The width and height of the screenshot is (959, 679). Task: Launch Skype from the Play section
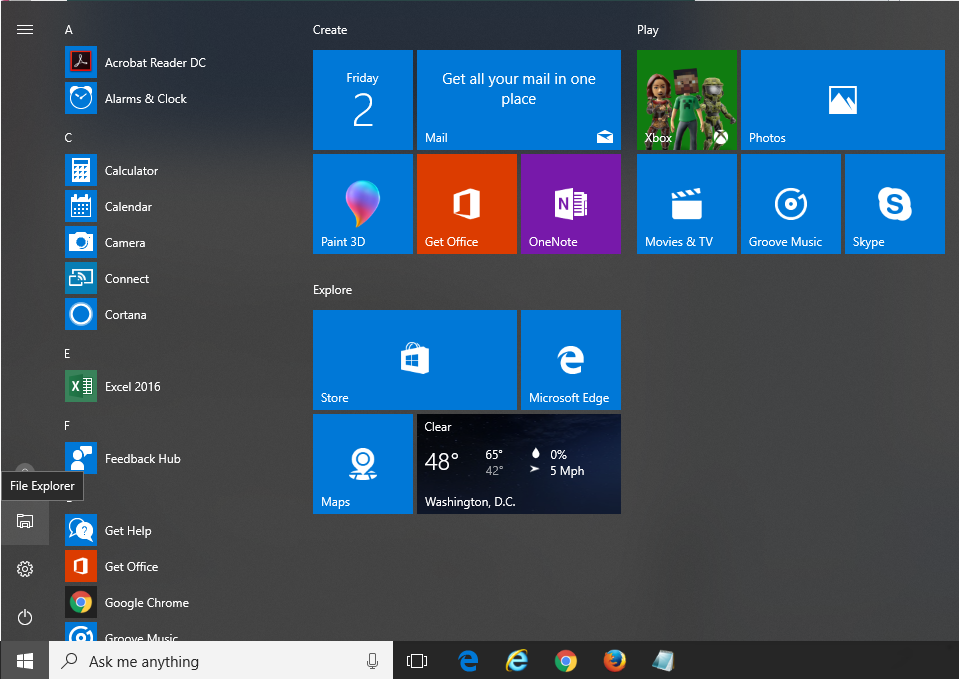click(x=894, y=203)
